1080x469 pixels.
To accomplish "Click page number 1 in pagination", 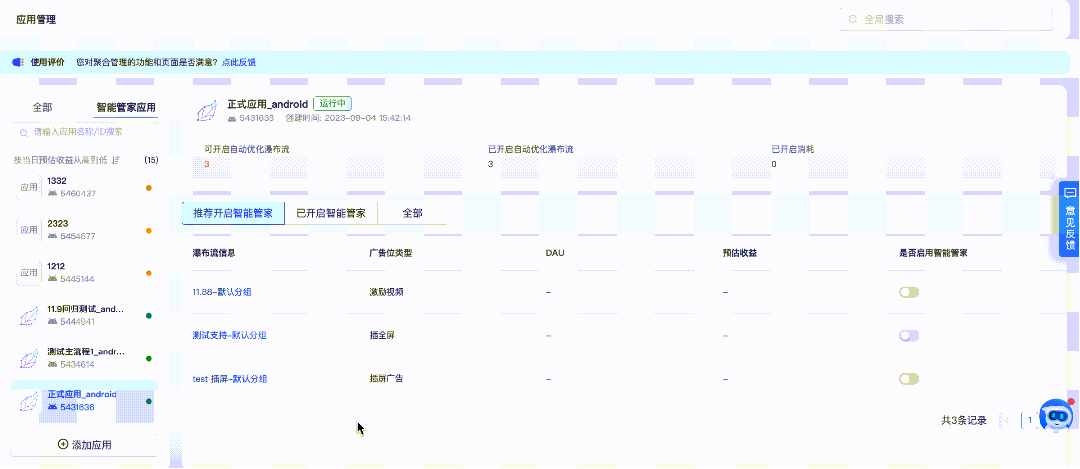I will click(x=1030, y=420).
